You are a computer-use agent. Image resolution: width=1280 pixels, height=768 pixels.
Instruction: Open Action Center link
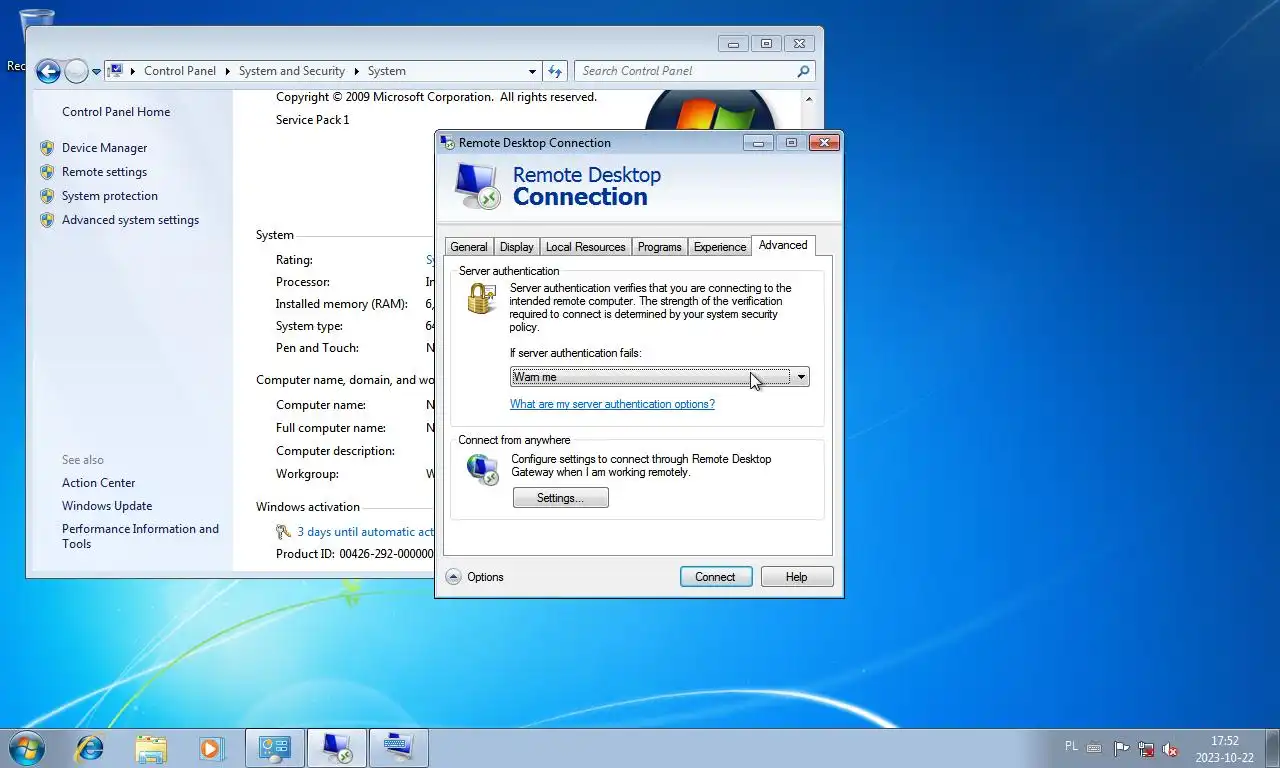(98, 483)
